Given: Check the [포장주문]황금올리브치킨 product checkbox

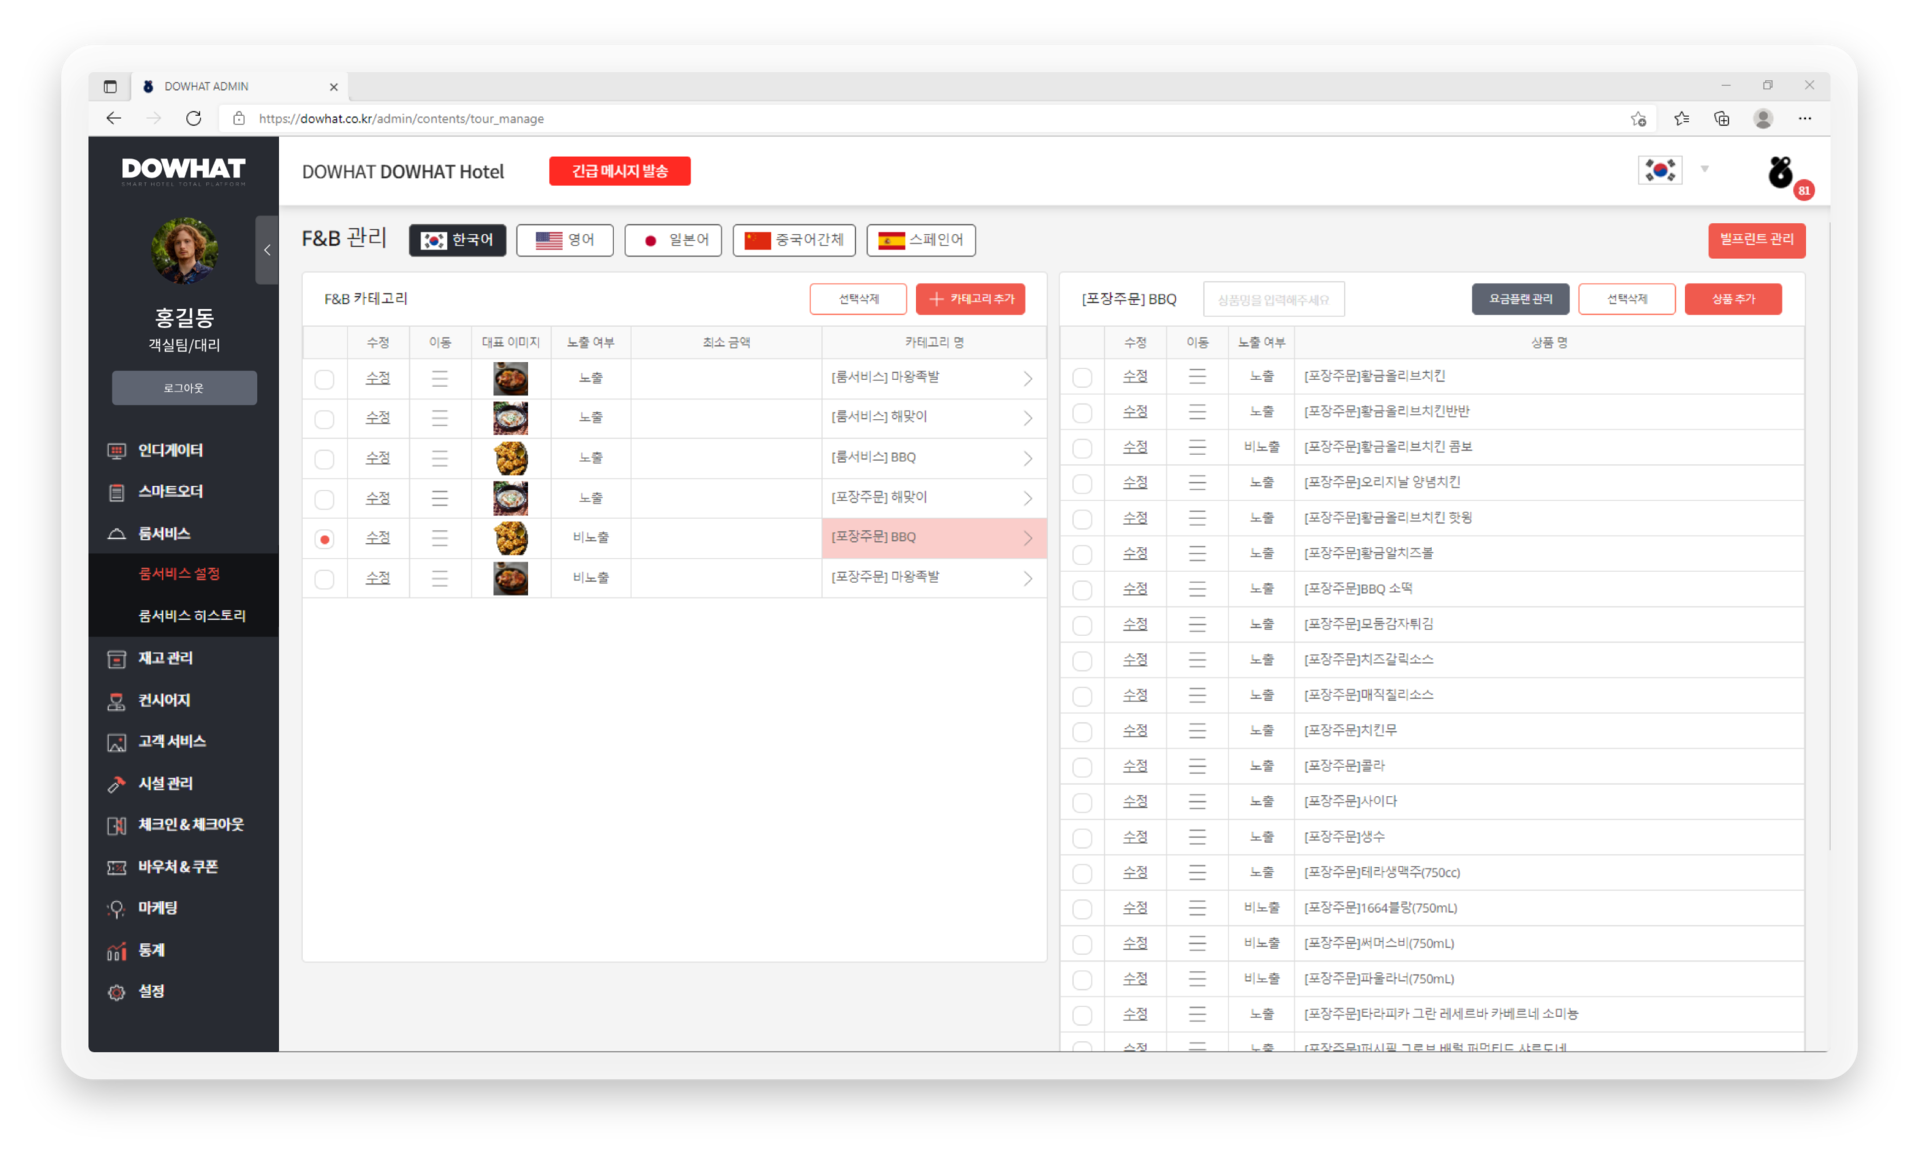Looking at the screenshot, I should pos(1082,377).
